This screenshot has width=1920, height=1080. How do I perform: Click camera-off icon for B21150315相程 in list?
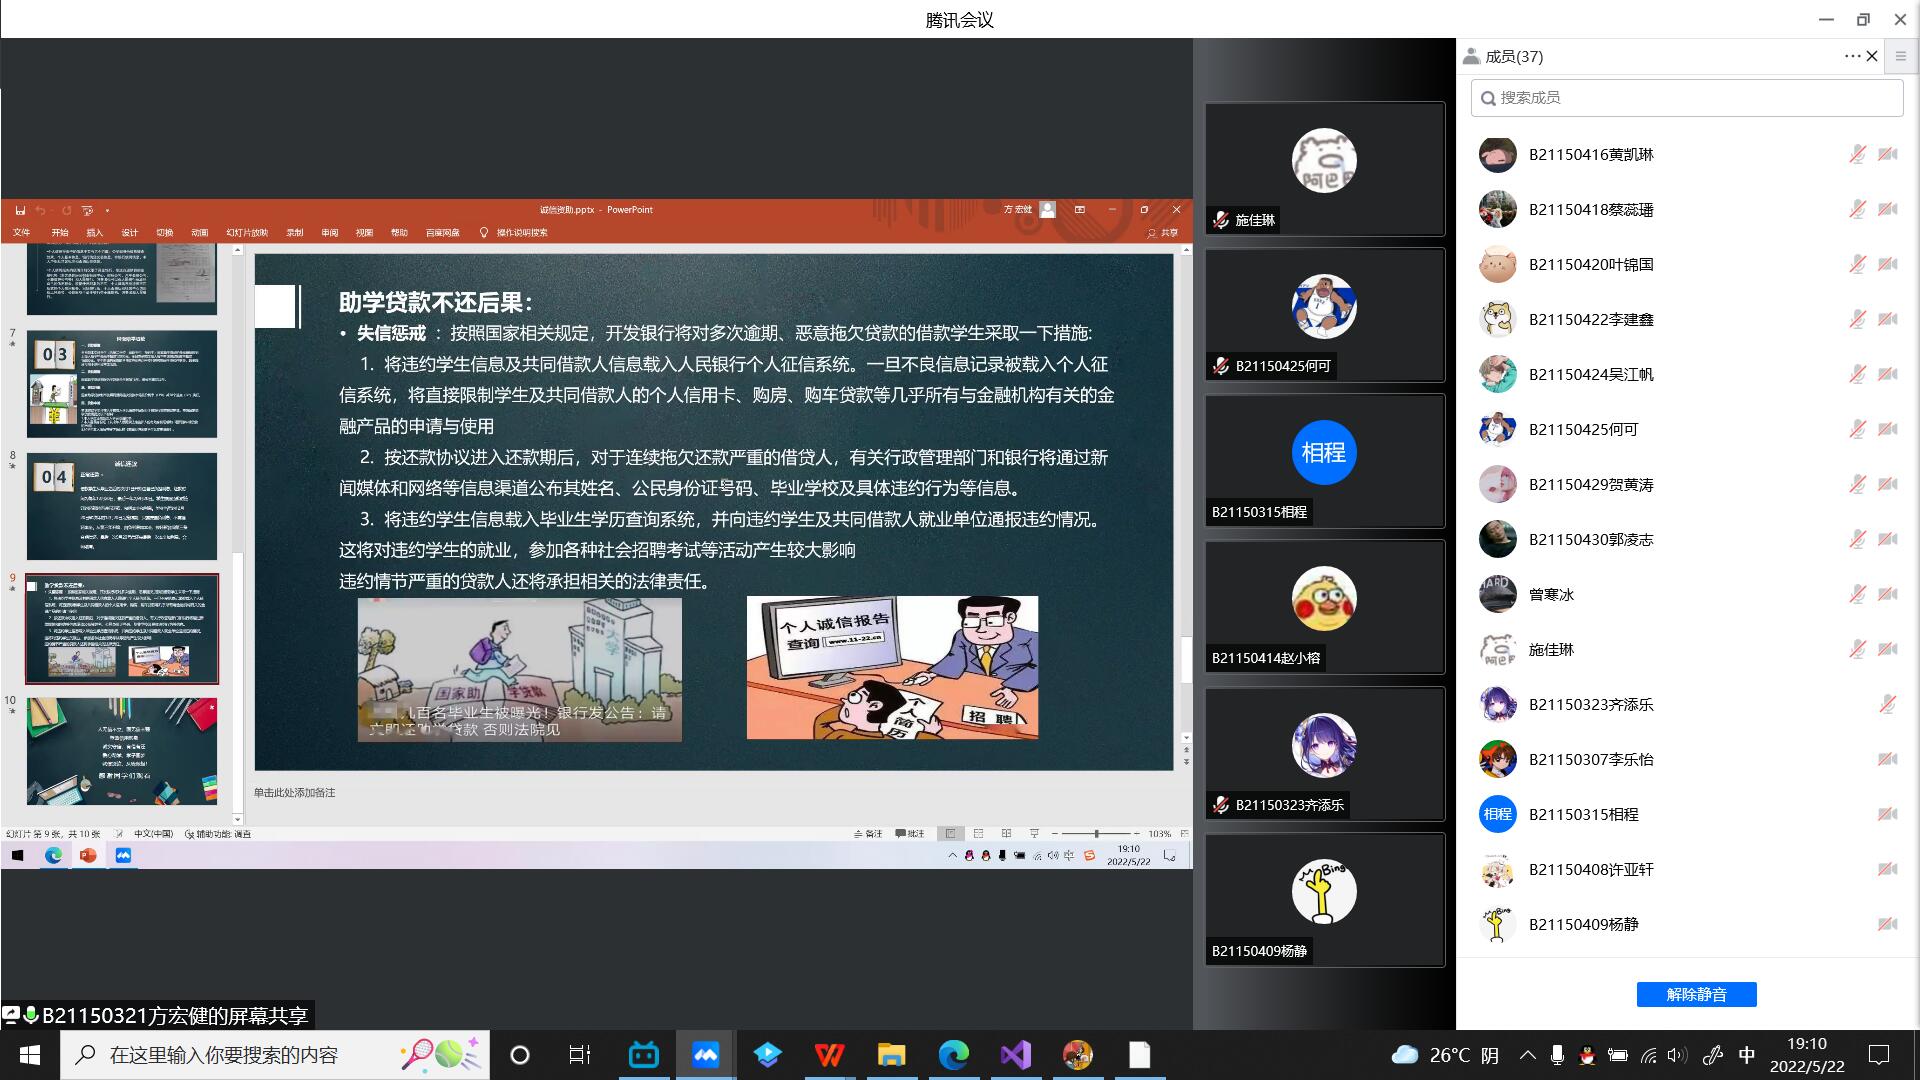coord(1887,814)
